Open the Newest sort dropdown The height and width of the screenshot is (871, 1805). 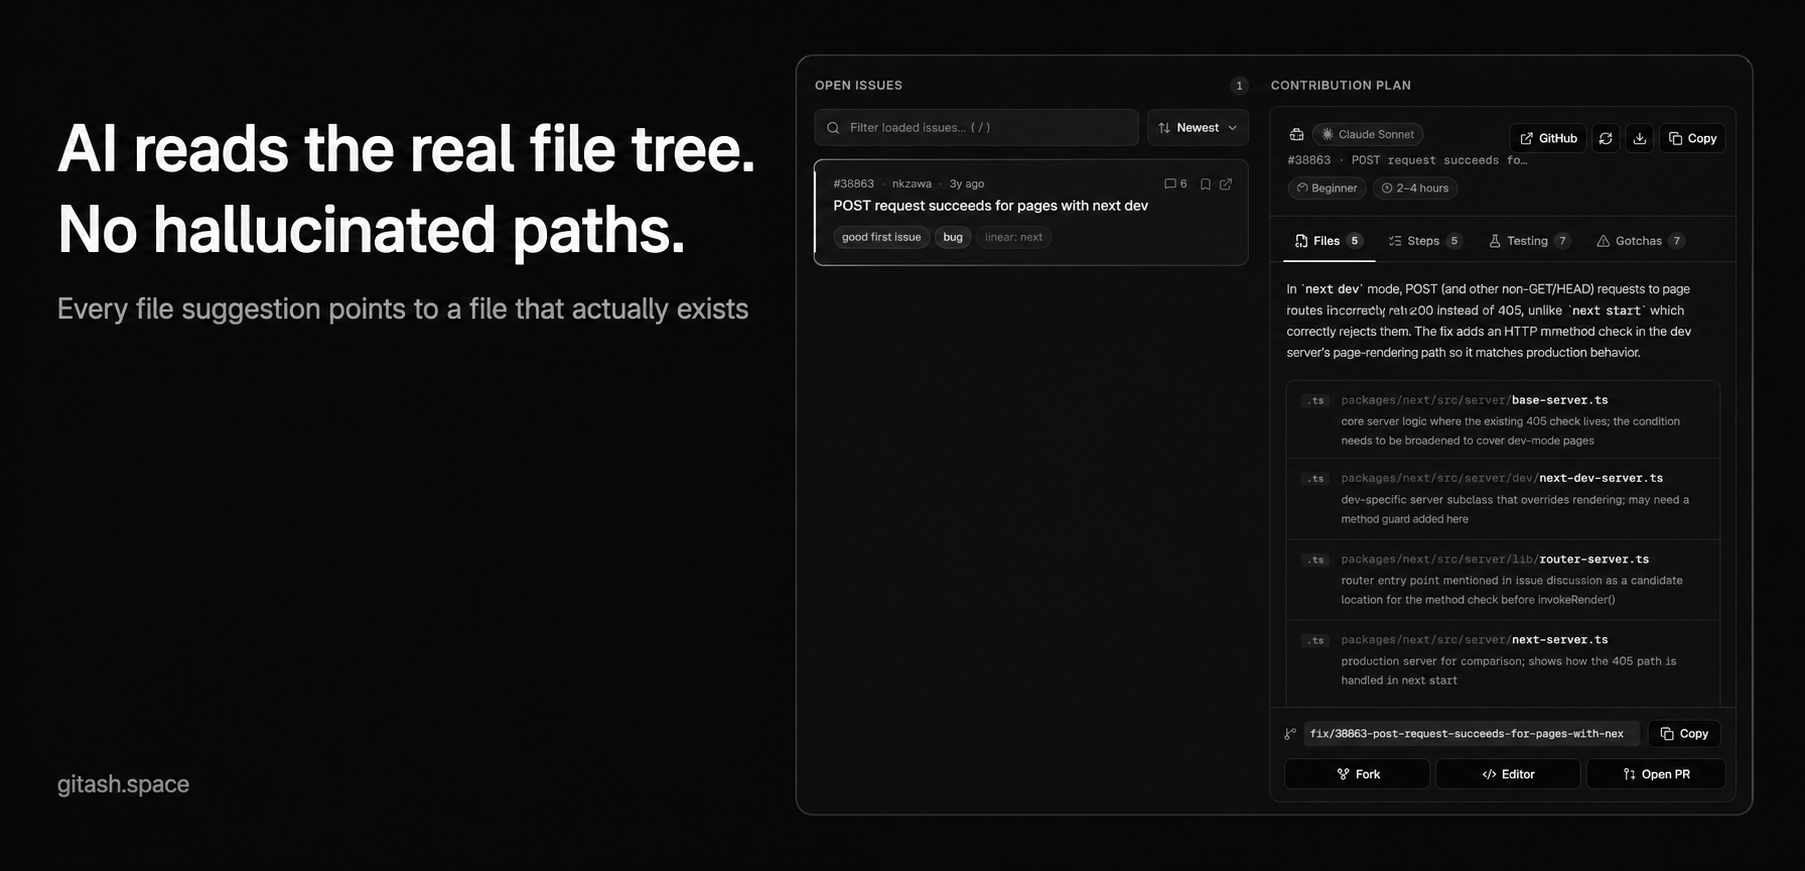click(1197, 128)
